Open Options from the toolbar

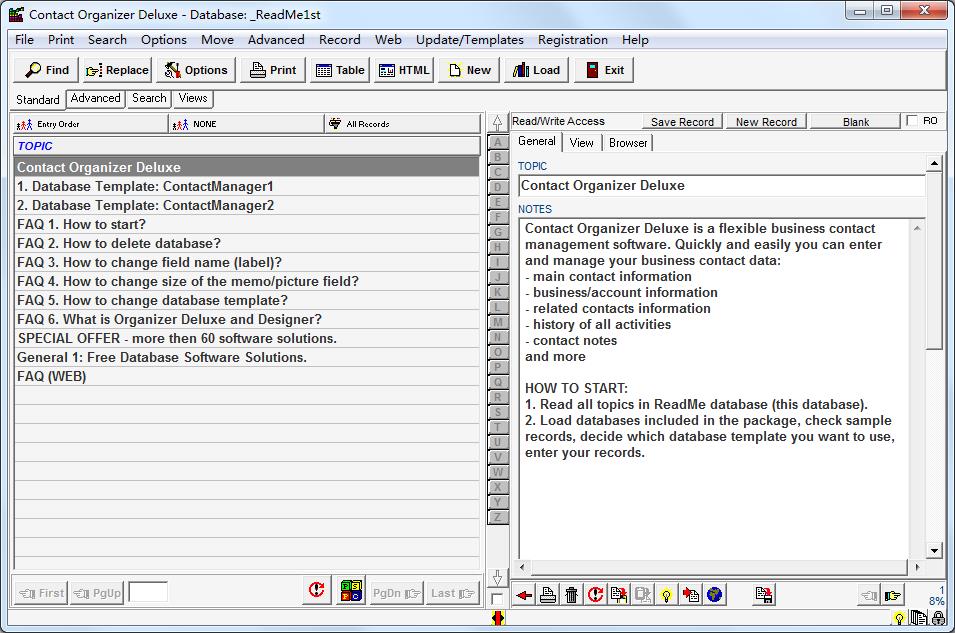pos(196,70)
